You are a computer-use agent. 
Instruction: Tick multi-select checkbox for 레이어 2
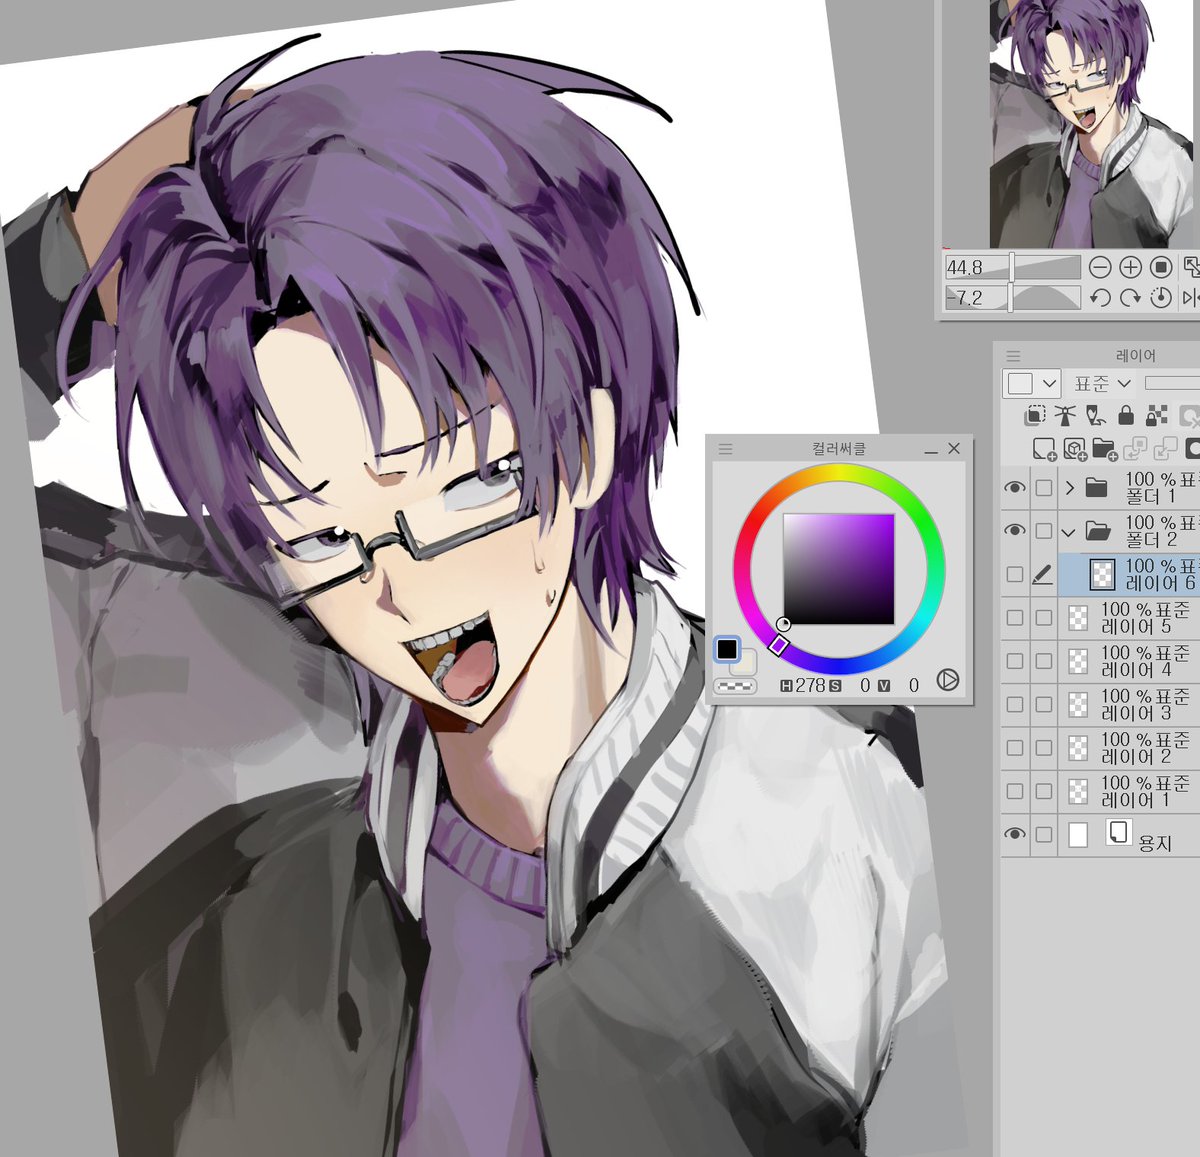(x=1044, y=748)
